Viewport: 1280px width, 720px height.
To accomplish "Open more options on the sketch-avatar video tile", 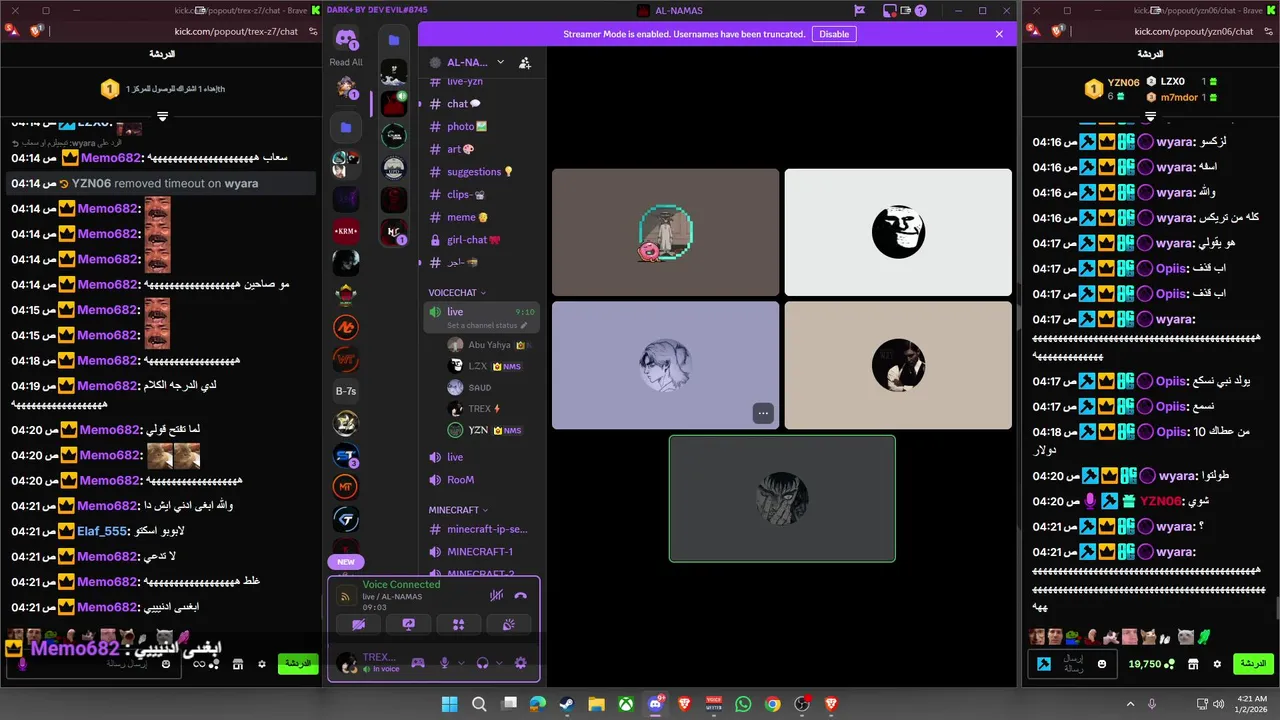I will pos(763,413).
